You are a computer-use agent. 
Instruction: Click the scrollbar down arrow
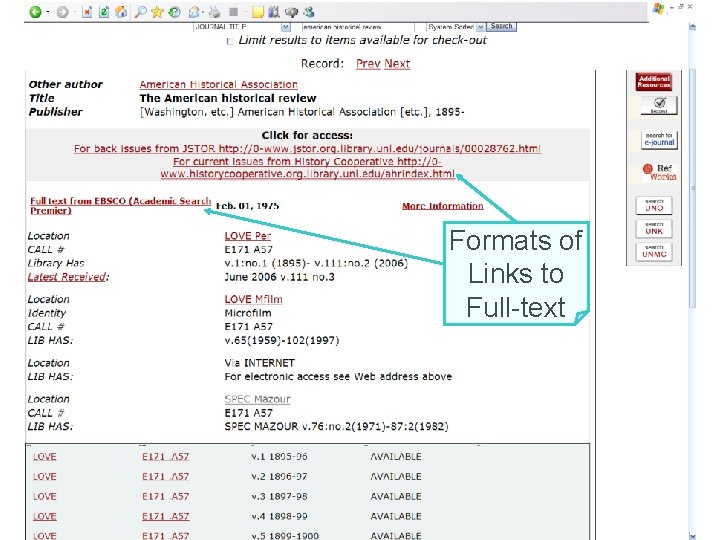tap(692, 536)
